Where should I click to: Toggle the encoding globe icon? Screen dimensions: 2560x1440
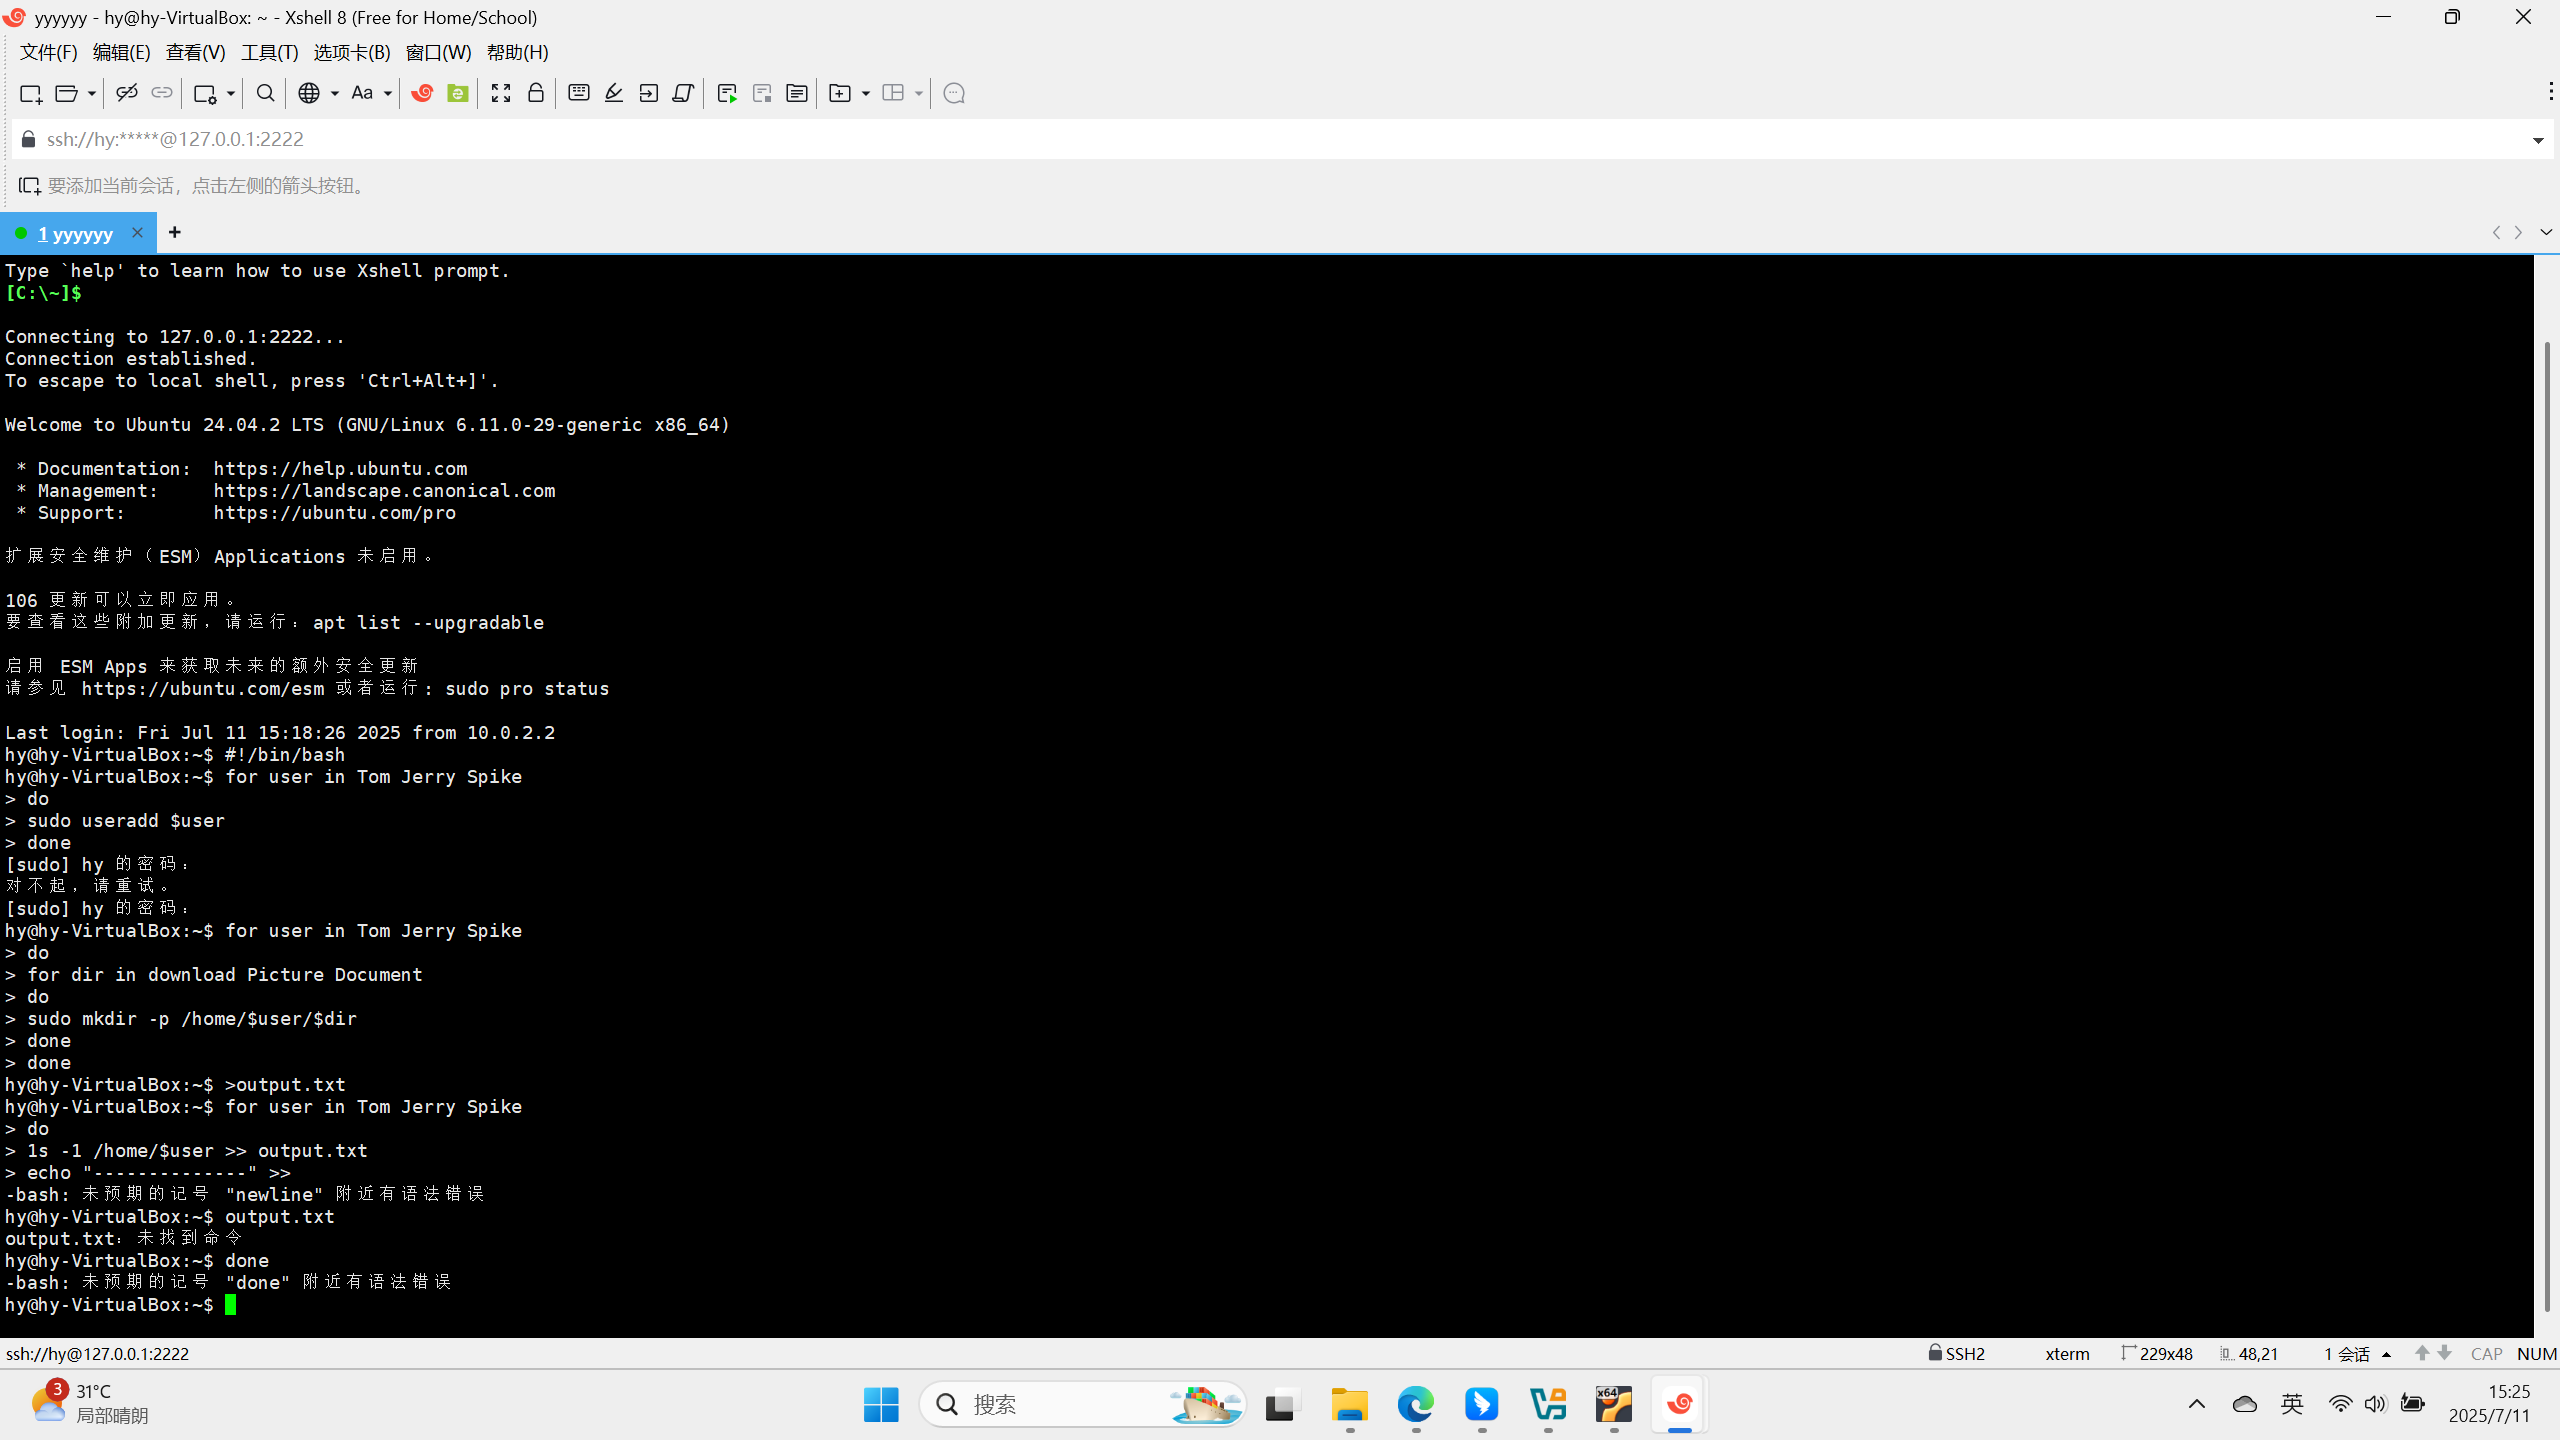tap(309, 93)
